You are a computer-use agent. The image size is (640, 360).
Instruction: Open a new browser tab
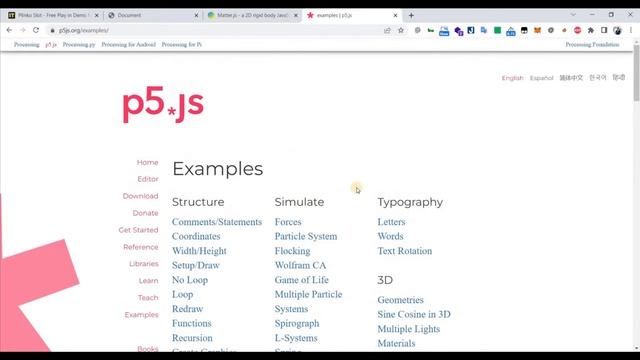tap(411, 16)
